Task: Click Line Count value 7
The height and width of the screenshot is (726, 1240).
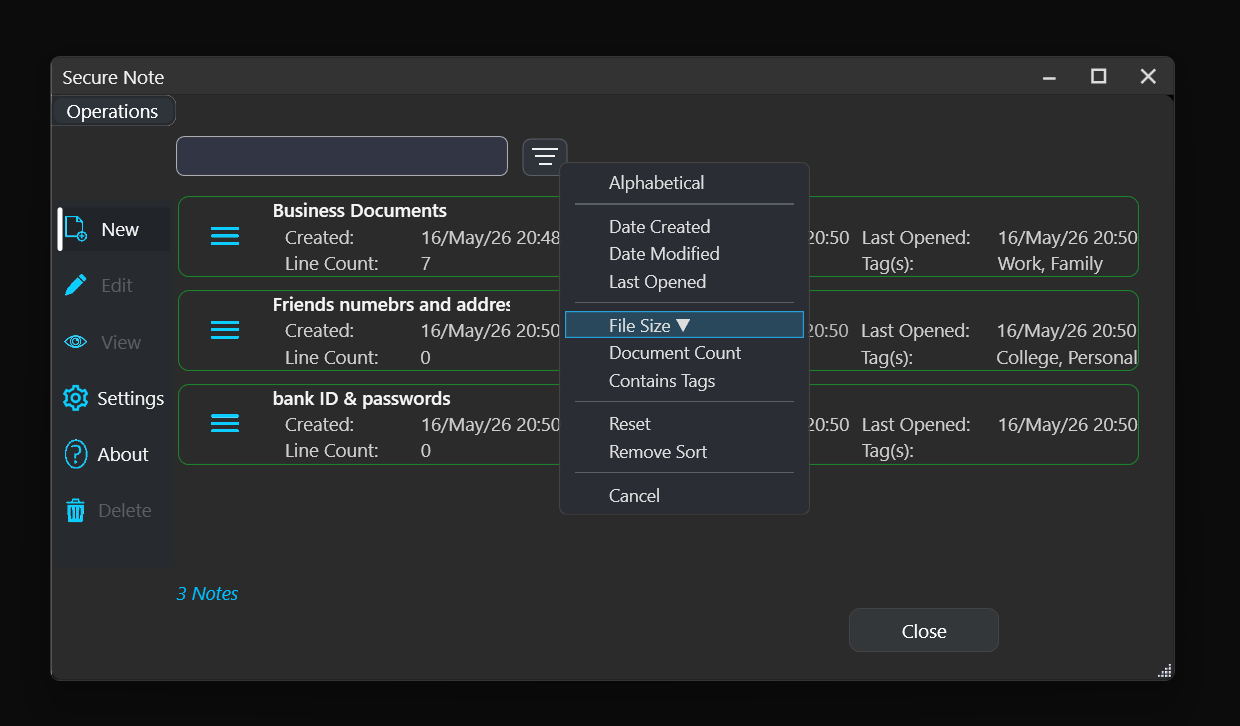Action: (426, 264)
